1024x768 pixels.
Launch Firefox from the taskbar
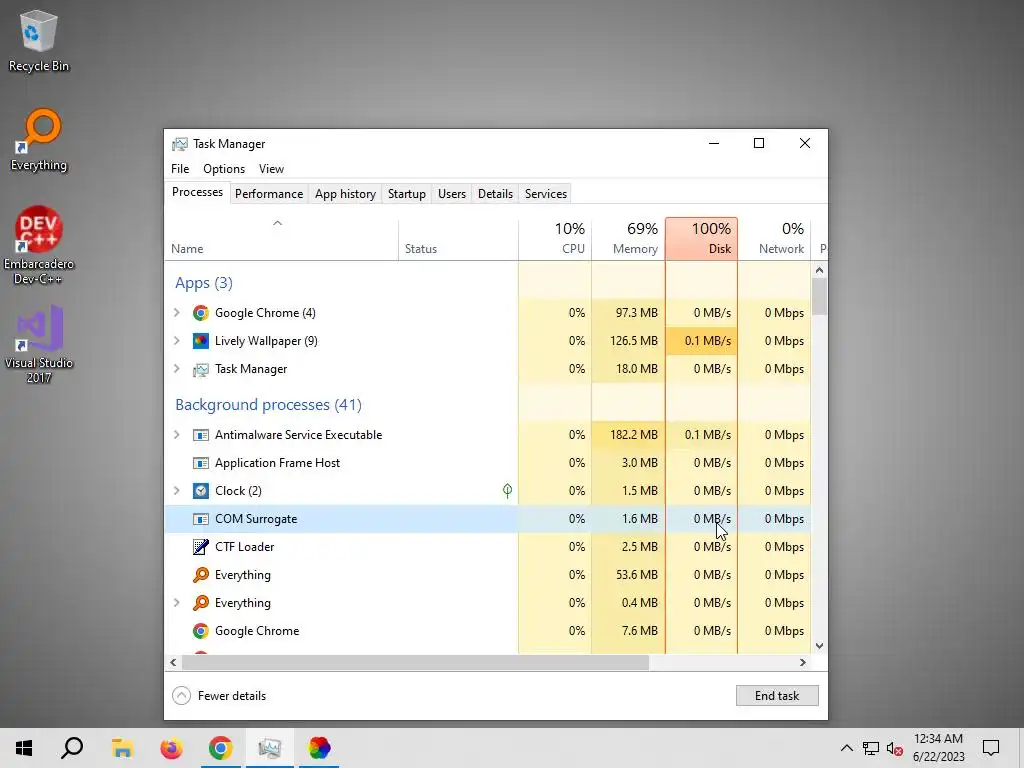(171, 748)
